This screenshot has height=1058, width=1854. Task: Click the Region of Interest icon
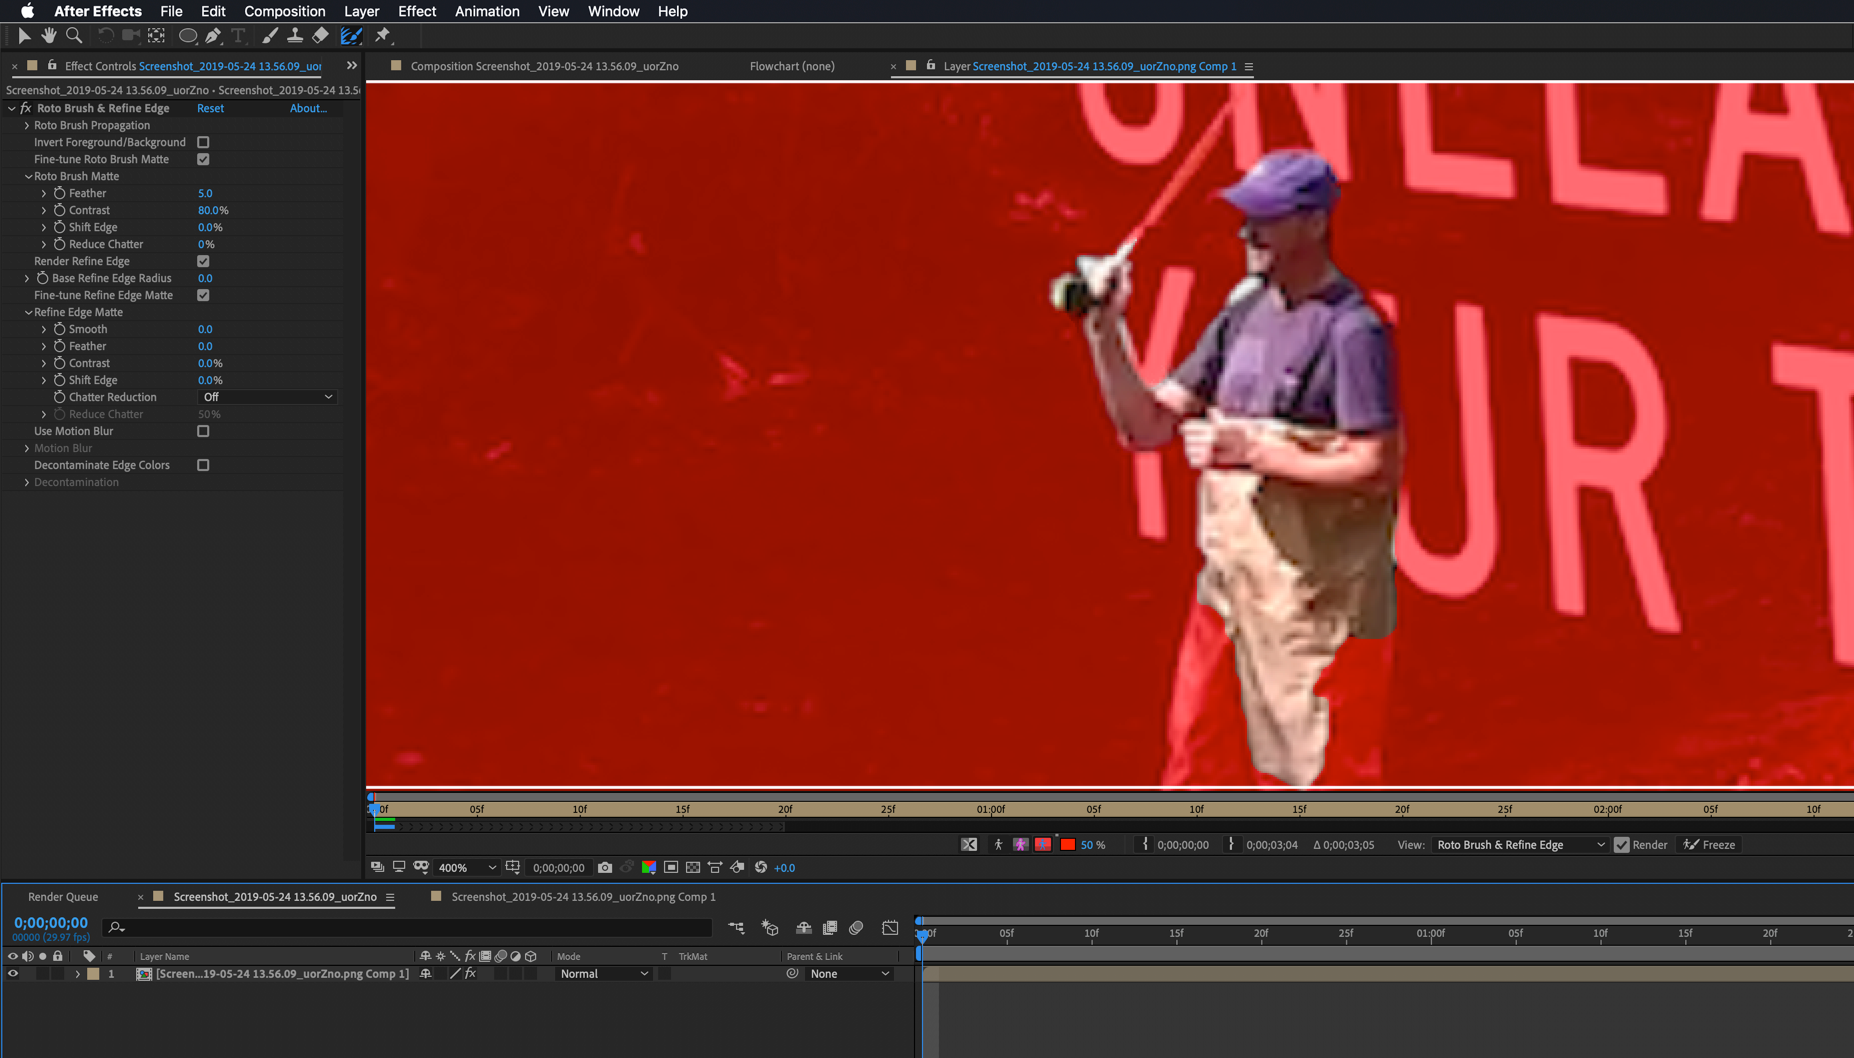[x=671, y=868]
